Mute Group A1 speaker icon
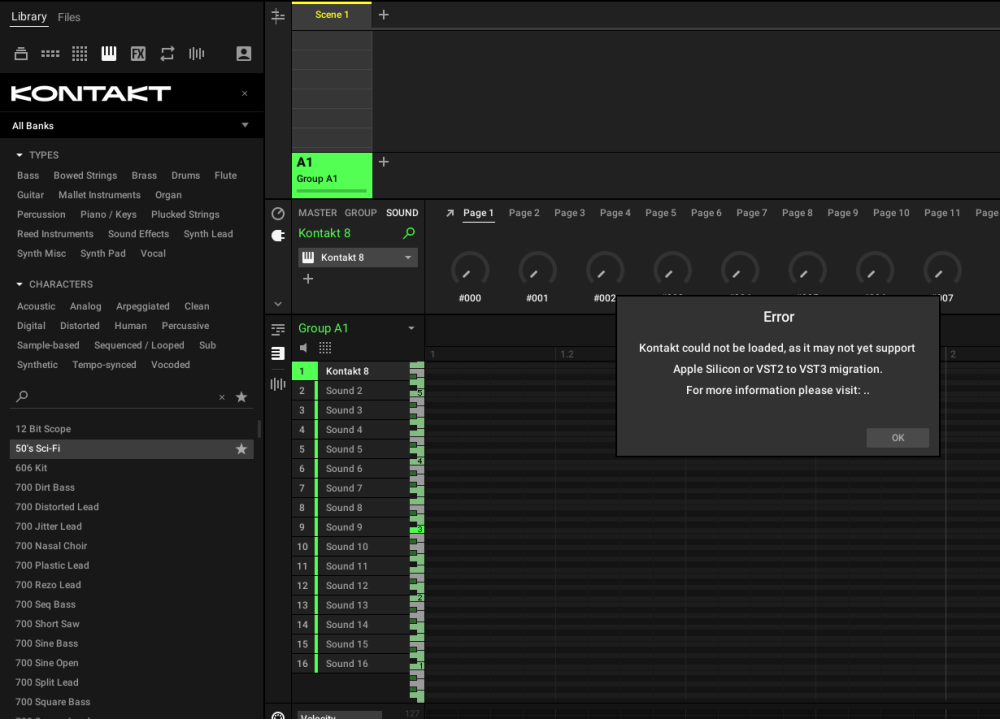The image size is (1000, 719). coord(304,348)
